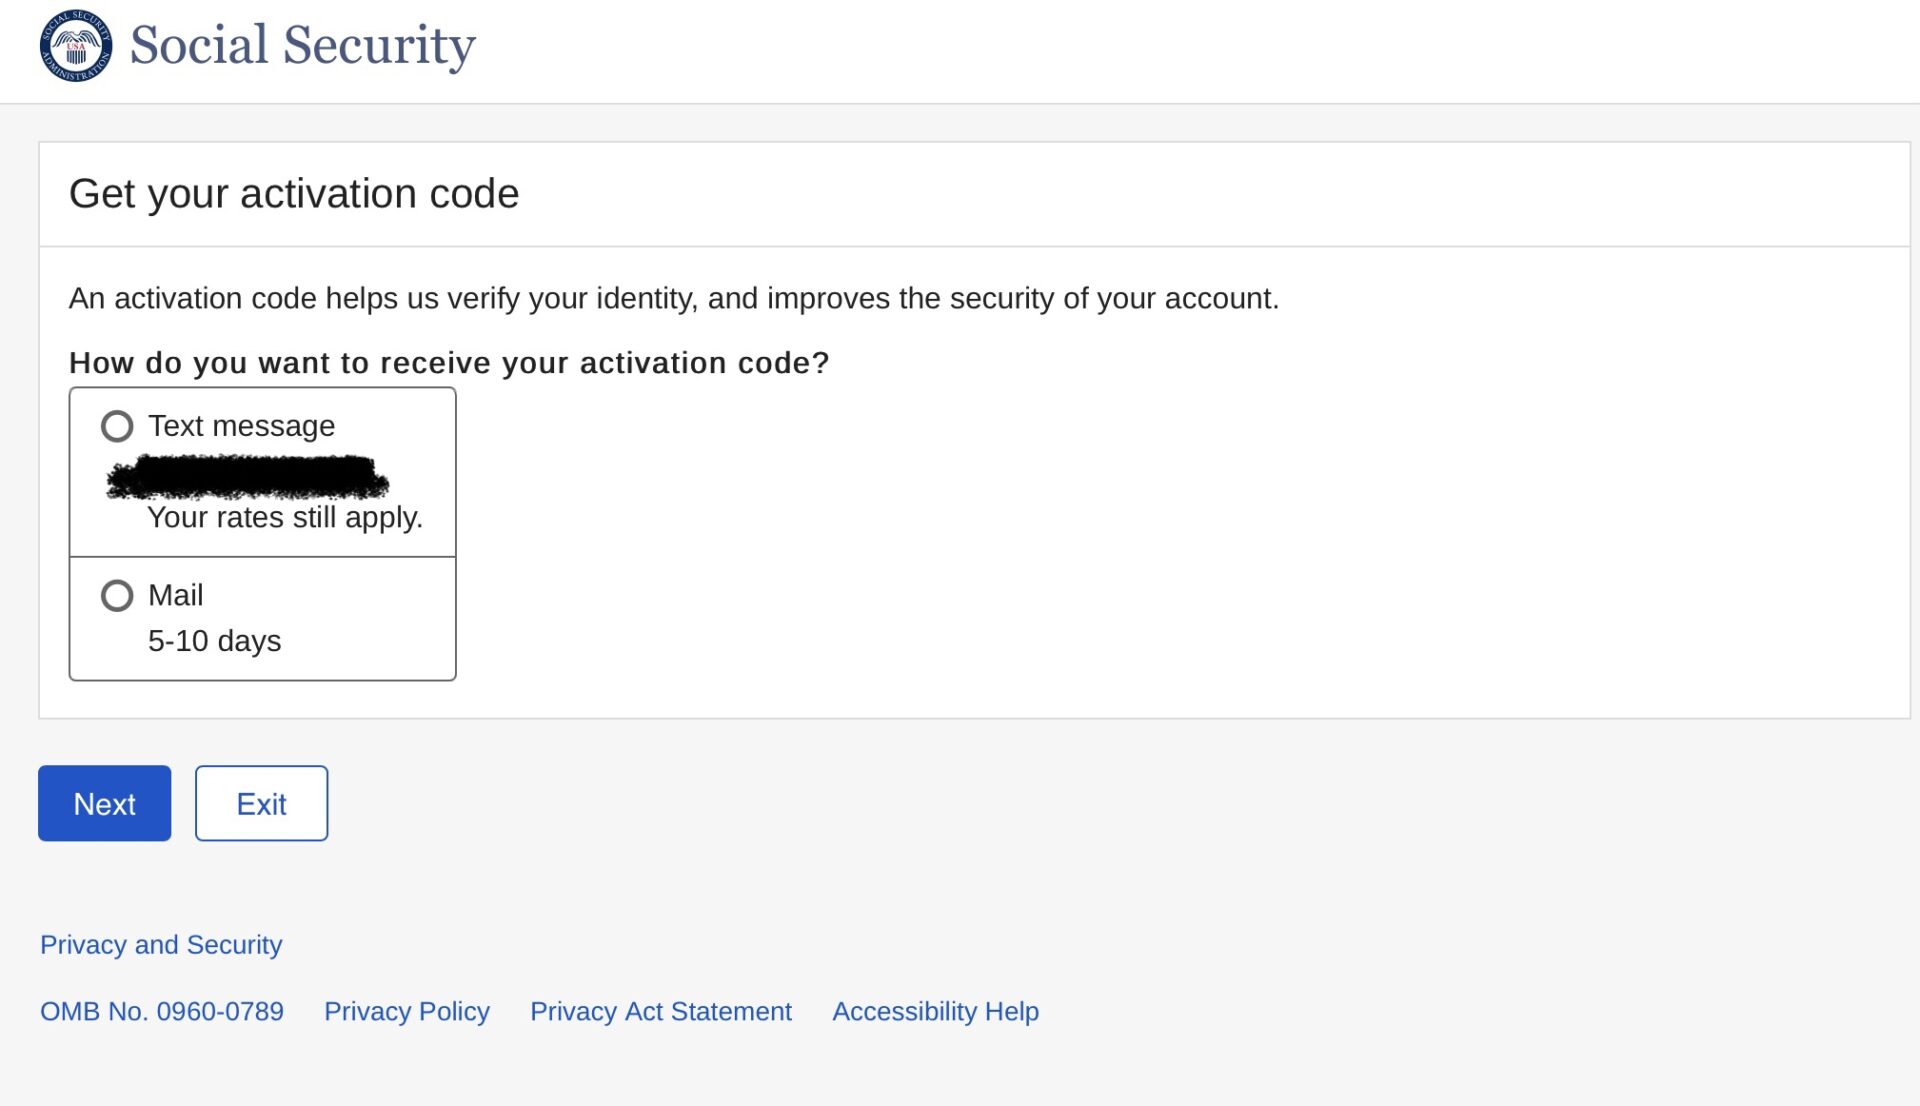Select the Mail delivery option
Viewport: 1920px width, 1106px height.
(x=117, y=595)
